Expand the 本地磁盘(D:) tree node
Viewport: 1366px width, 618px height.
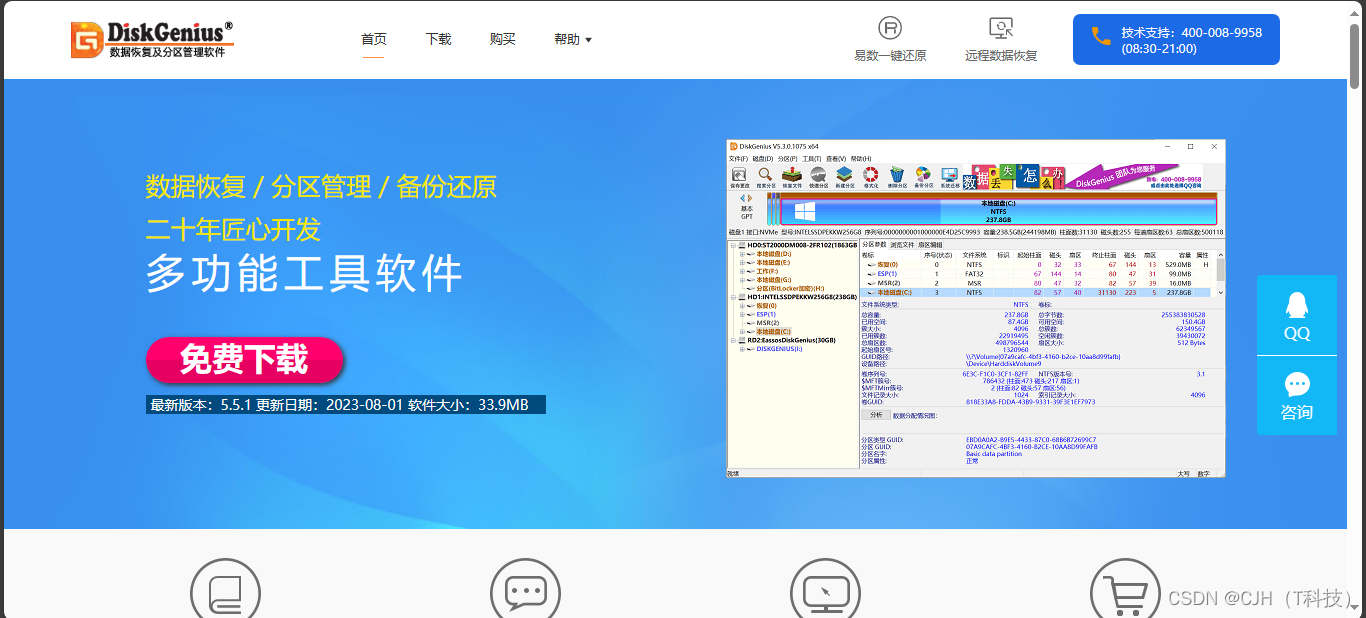[742, 254]
